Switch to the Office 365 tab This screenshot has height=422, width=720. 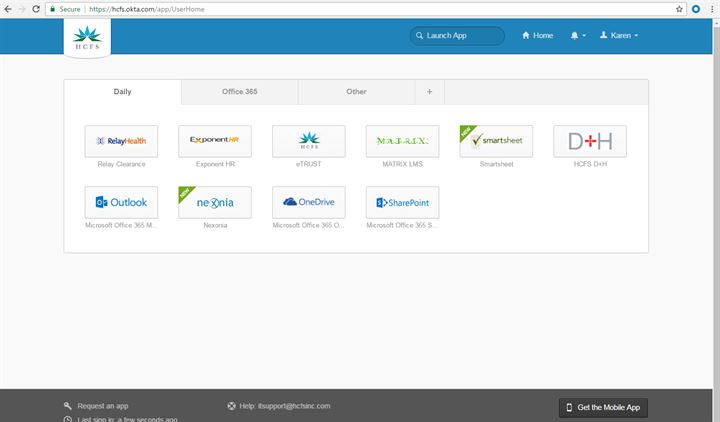click(239, 92)
